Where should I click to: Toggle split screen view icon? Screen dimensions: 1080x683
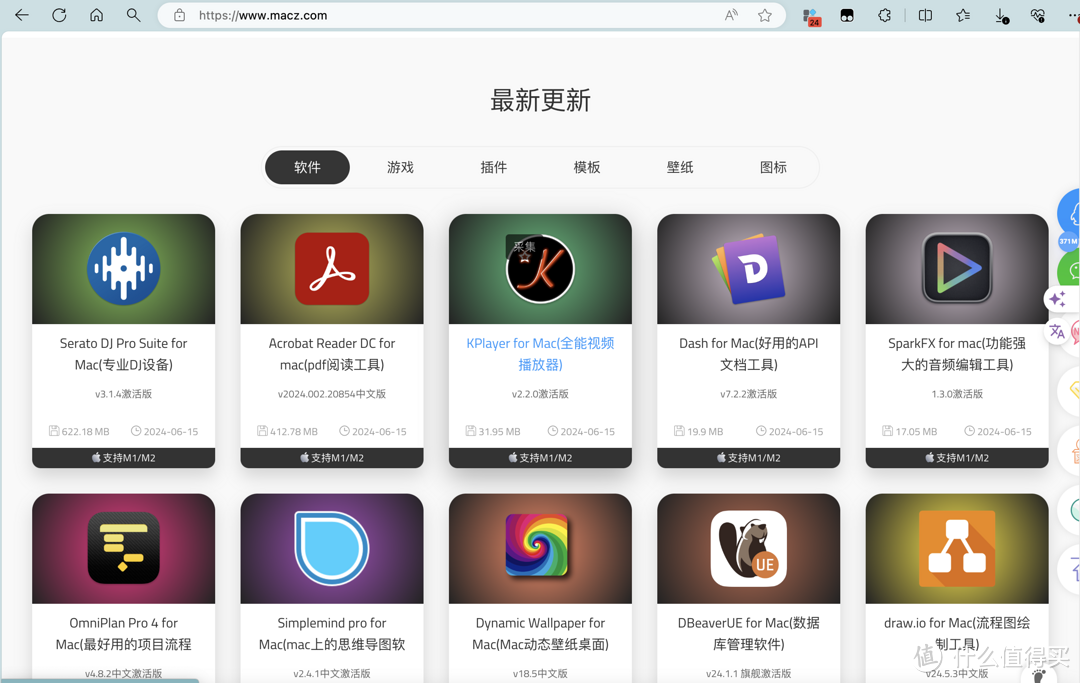[926, 15]
